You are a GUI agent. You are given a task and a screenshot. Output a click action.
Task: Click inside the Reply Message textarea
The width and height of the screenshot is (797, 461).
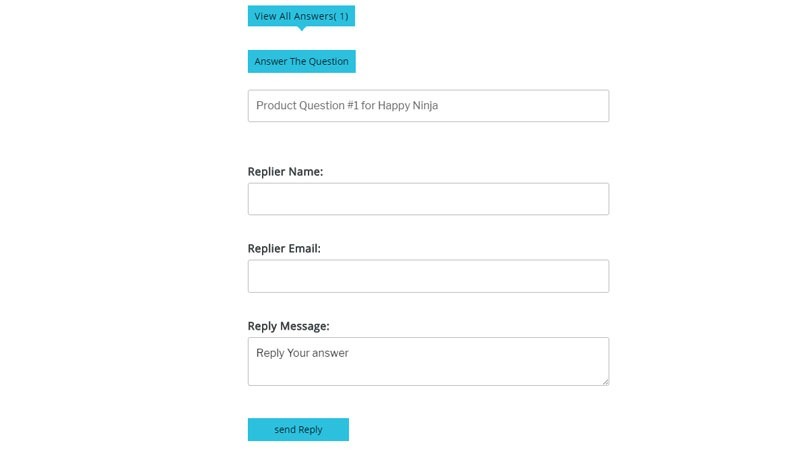pyautogui.click(x=428, y=361)
